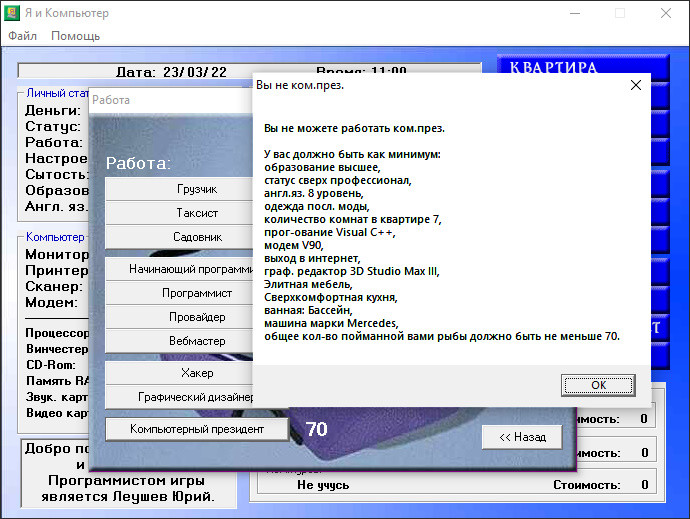Choose the Компьютерный президент job
Screen dimensions: 690x519
pyautogui.click(x=197, y=429)
